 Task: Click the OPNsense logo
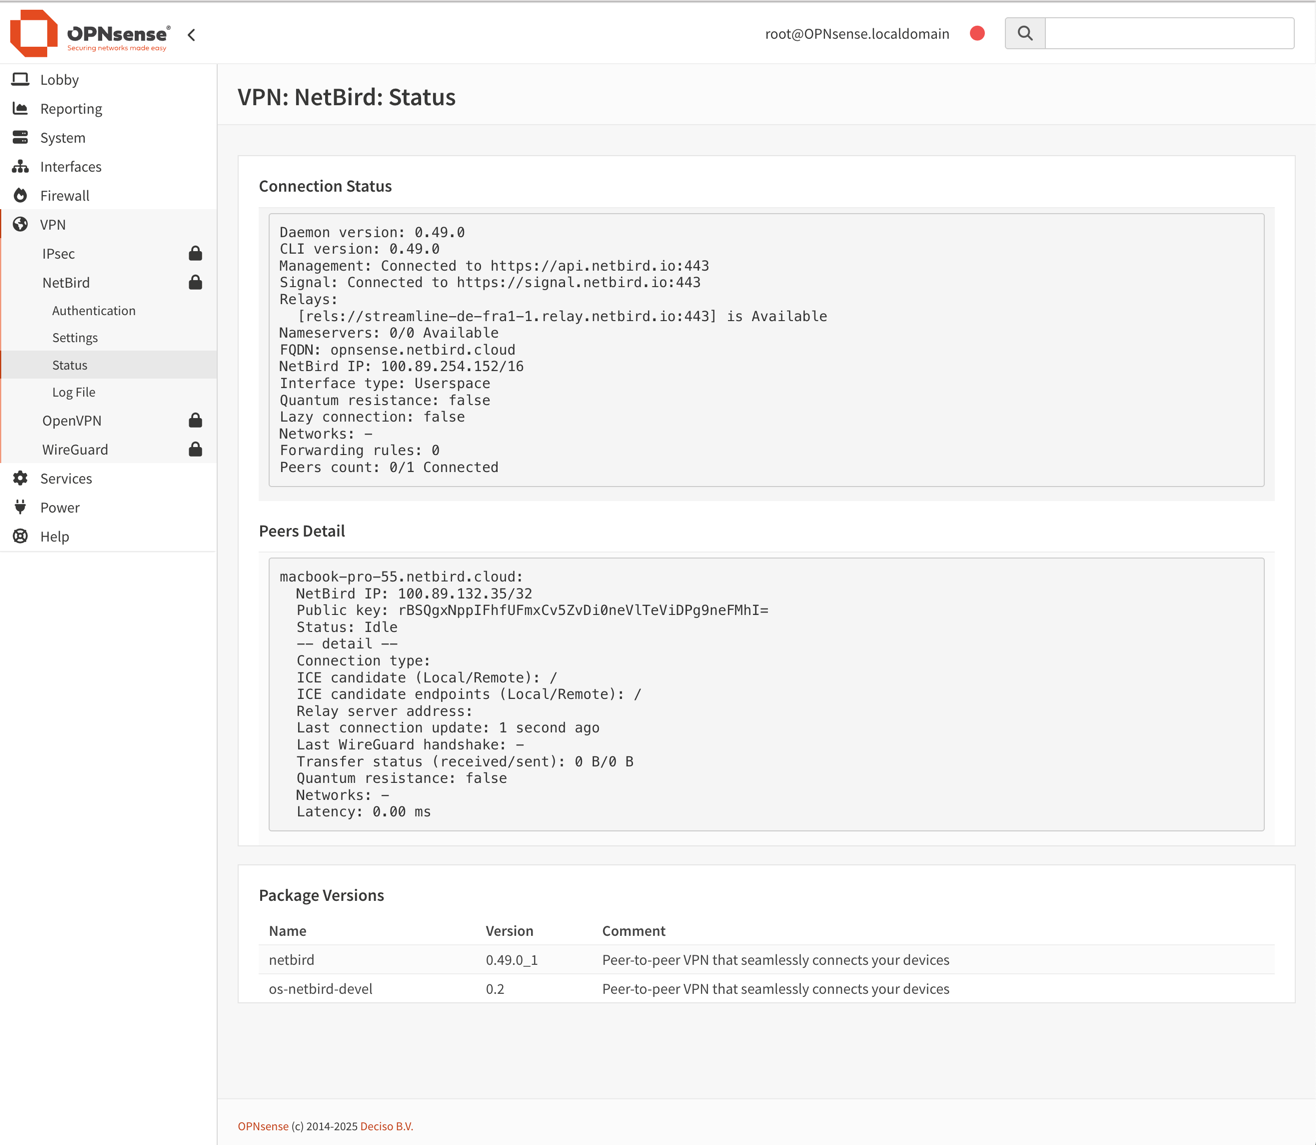point(90,34)
